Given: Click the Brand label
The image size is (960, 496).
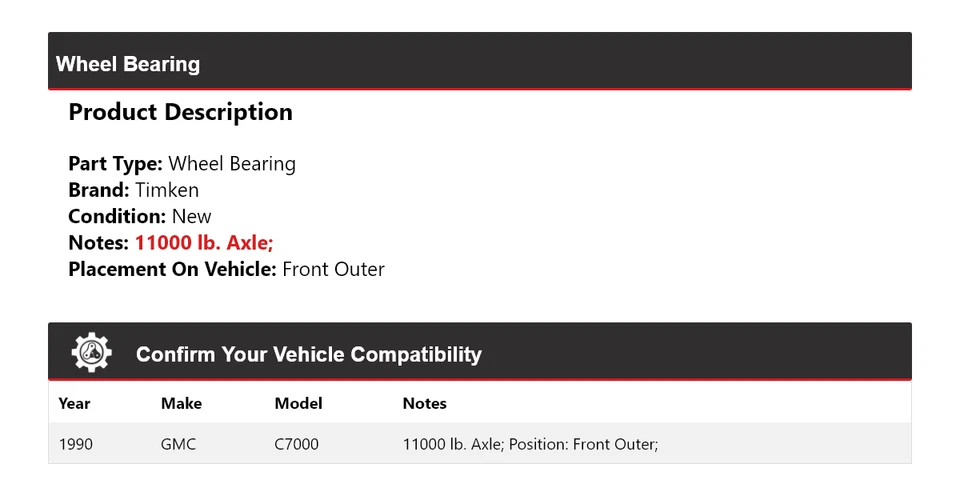Looking at the screenshot, I should 98,190.
